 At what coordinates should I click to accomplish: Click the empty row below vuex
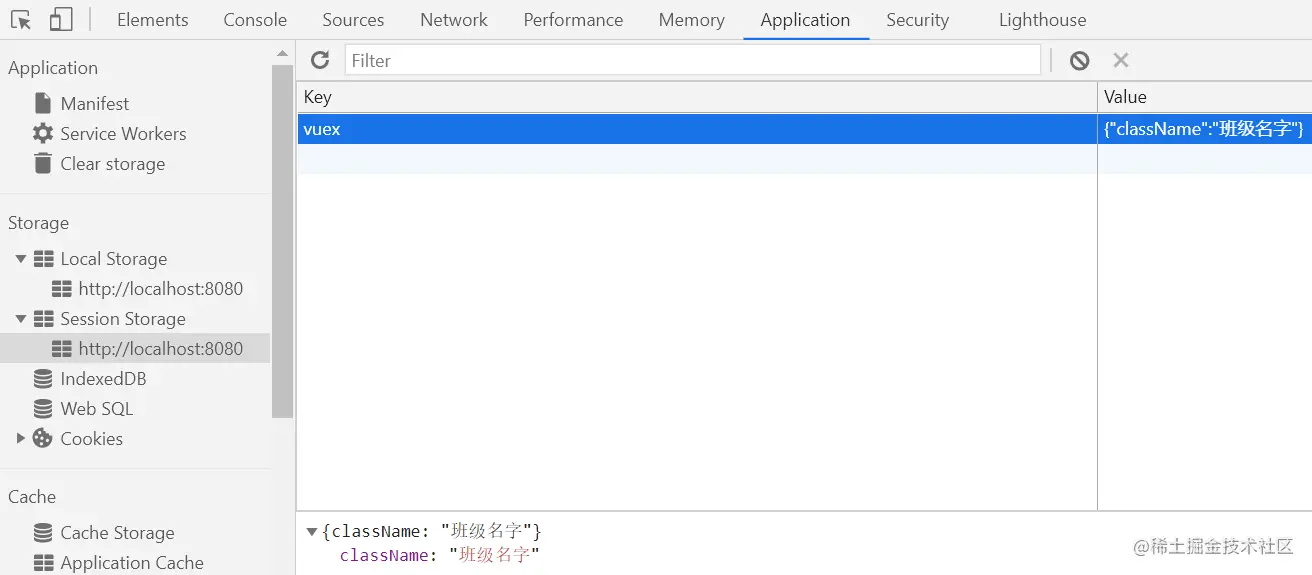(804, 159)
